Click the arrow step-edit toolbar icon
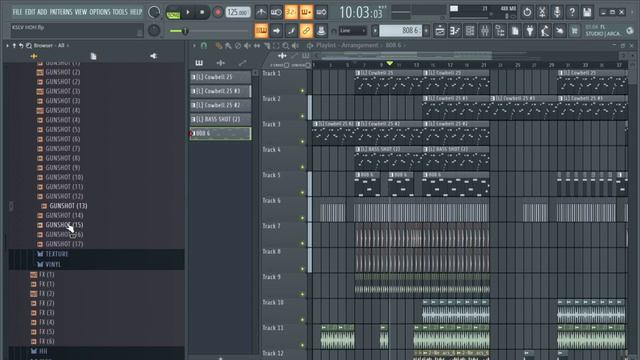 276,31
